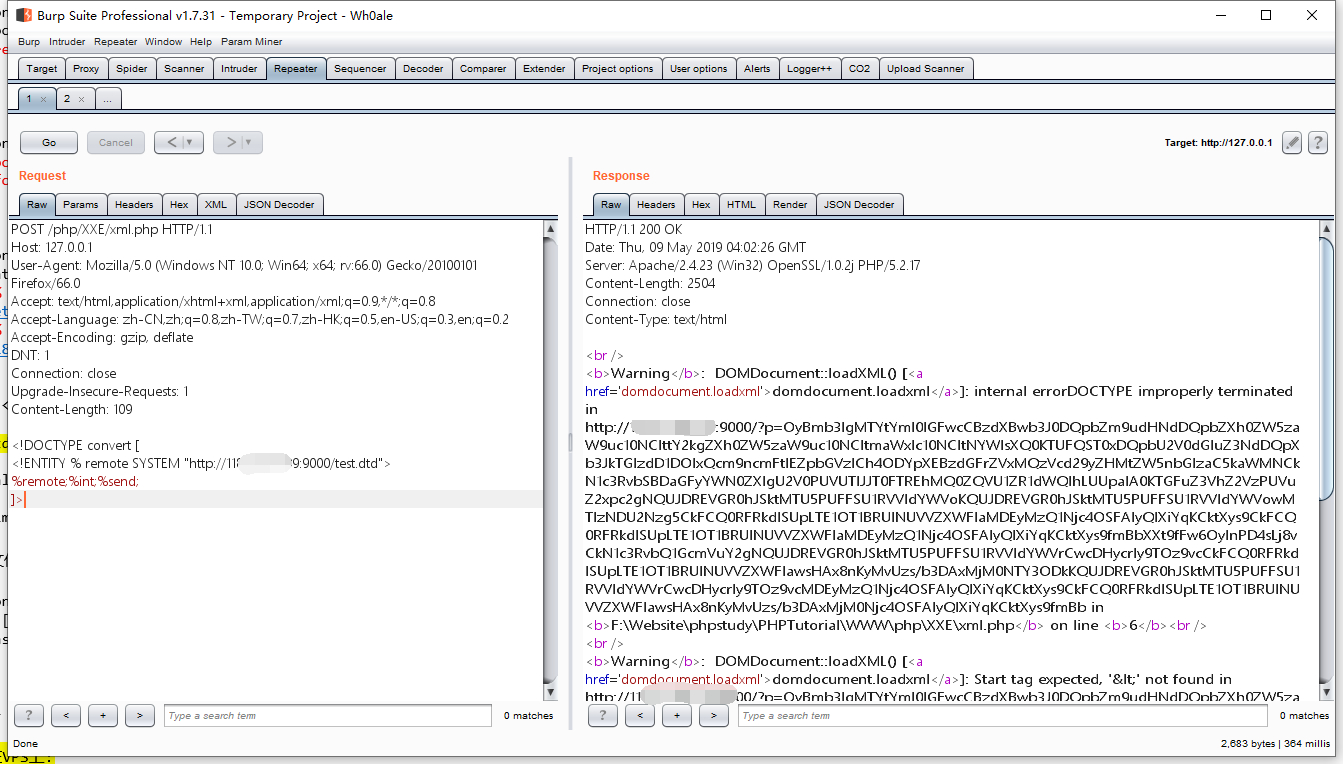Open the Intruder menu

[x=67, y=42]
